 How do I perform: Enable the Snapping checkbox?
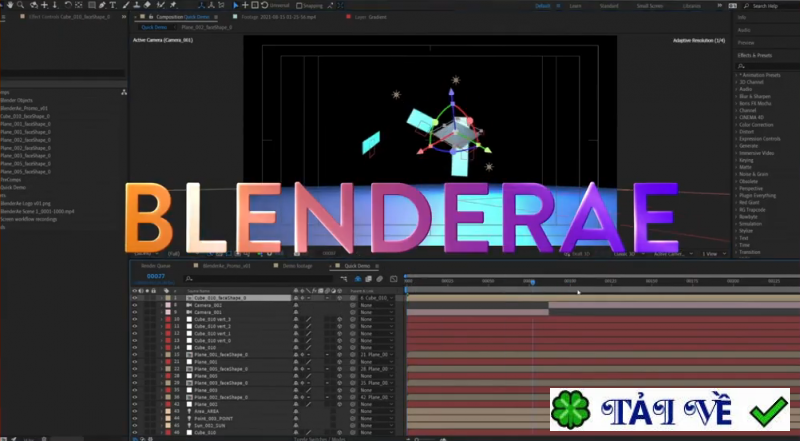point(299,6)
